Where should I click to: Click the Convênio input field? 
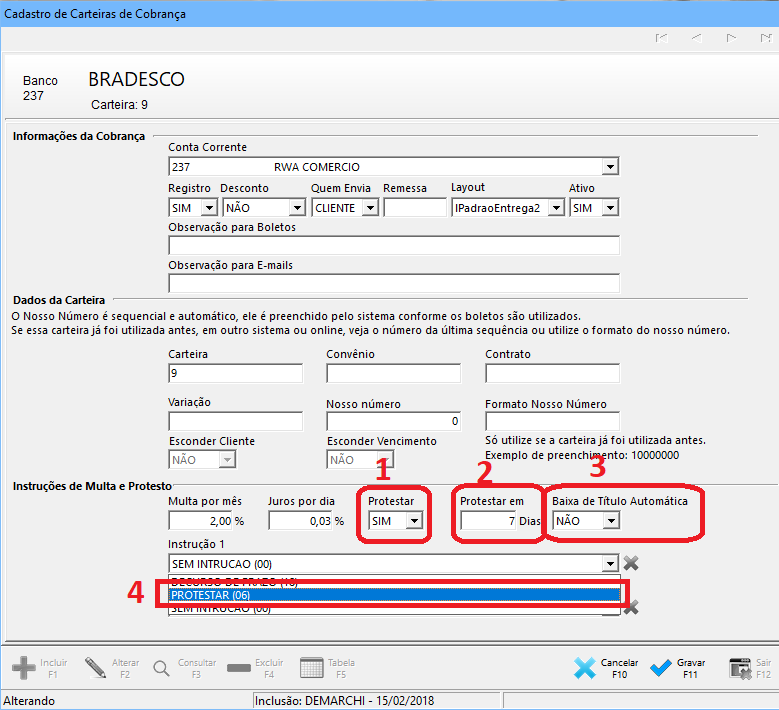pyautogui.click(x=393, y=373)
